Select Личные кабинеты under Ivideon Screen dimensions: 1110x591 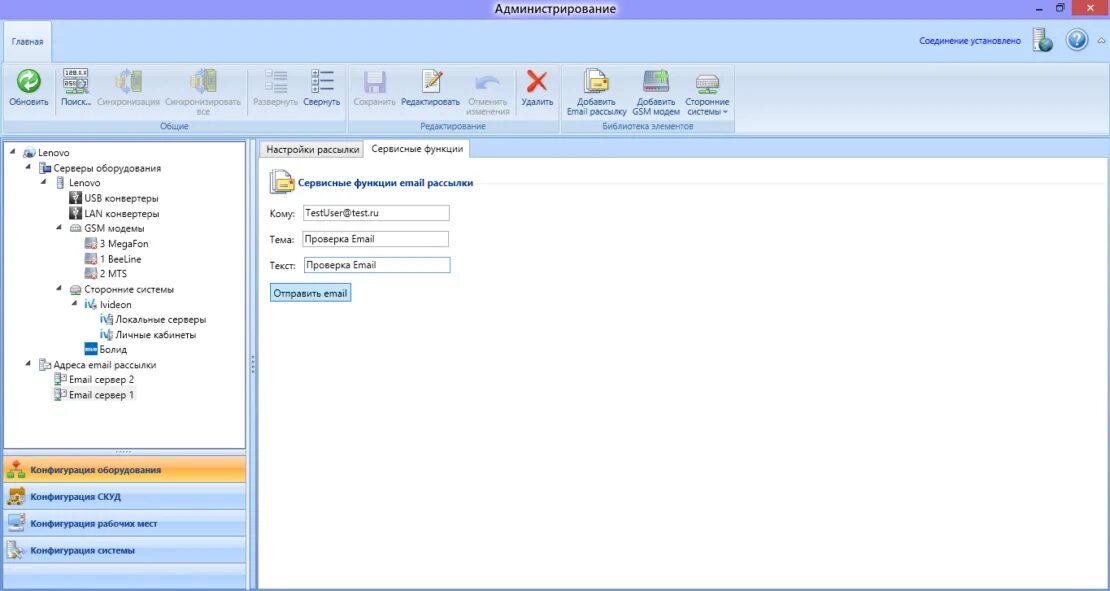coord(156,335)
